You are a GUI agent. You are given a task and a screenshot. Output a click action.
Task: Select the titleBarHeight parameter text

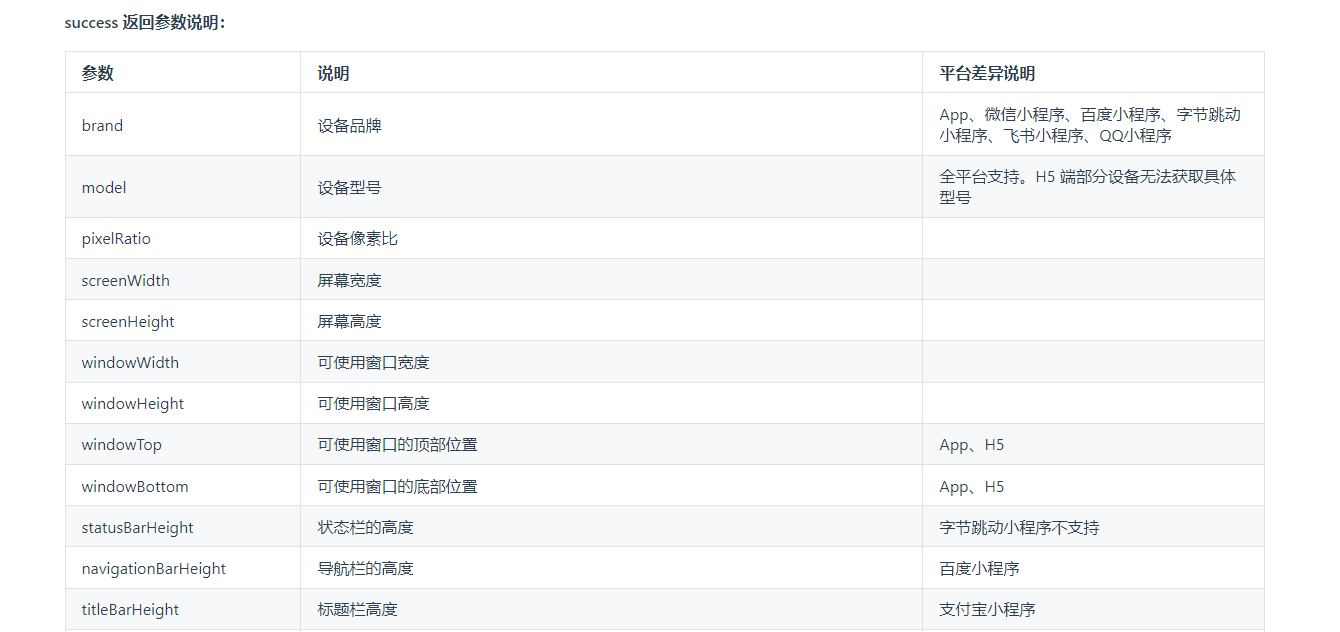[129, 609]
